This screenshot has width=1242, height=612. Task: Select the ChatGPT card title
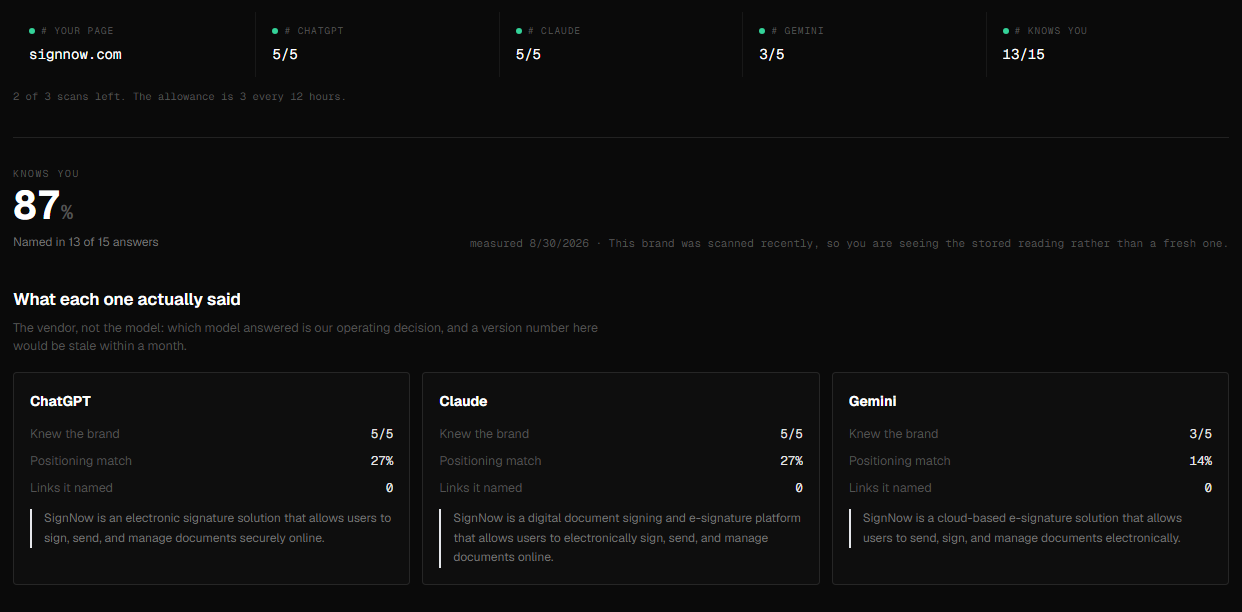pos(61,401)
